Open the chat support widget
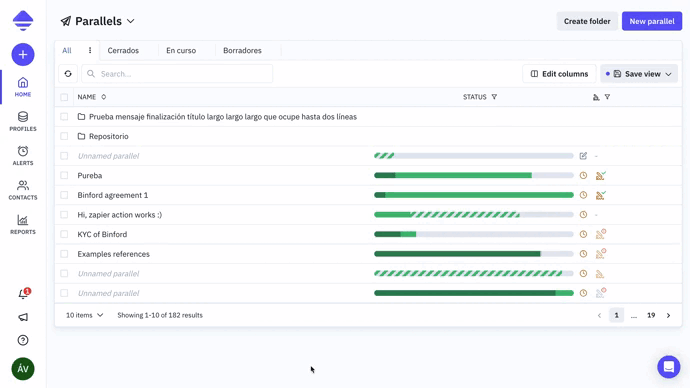 pyautogui.click(x=668, y=366)
